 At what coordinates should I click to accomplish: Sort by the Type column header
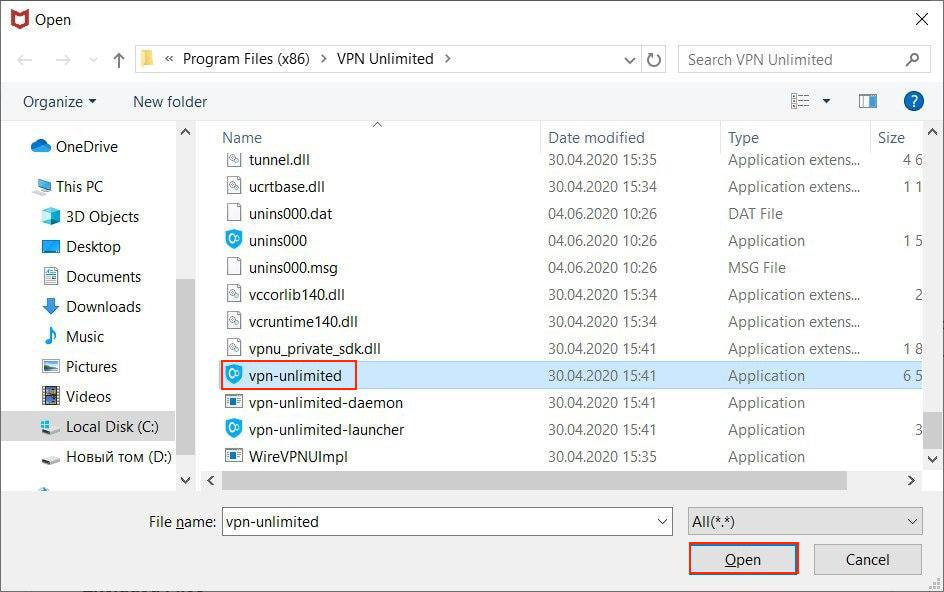(x=743, y=138)
